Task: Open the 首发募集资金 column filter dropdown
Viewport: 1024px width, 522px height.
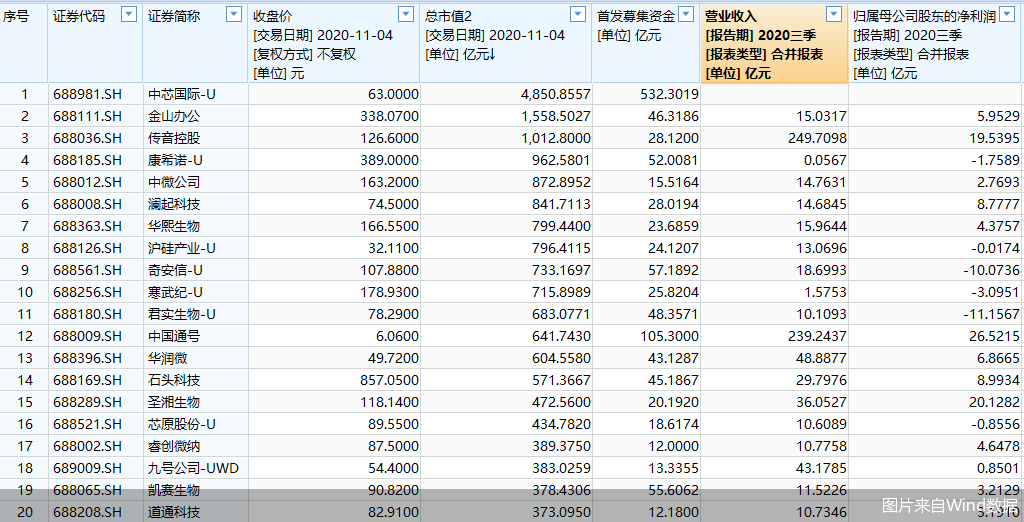Action: coord(686,14)
